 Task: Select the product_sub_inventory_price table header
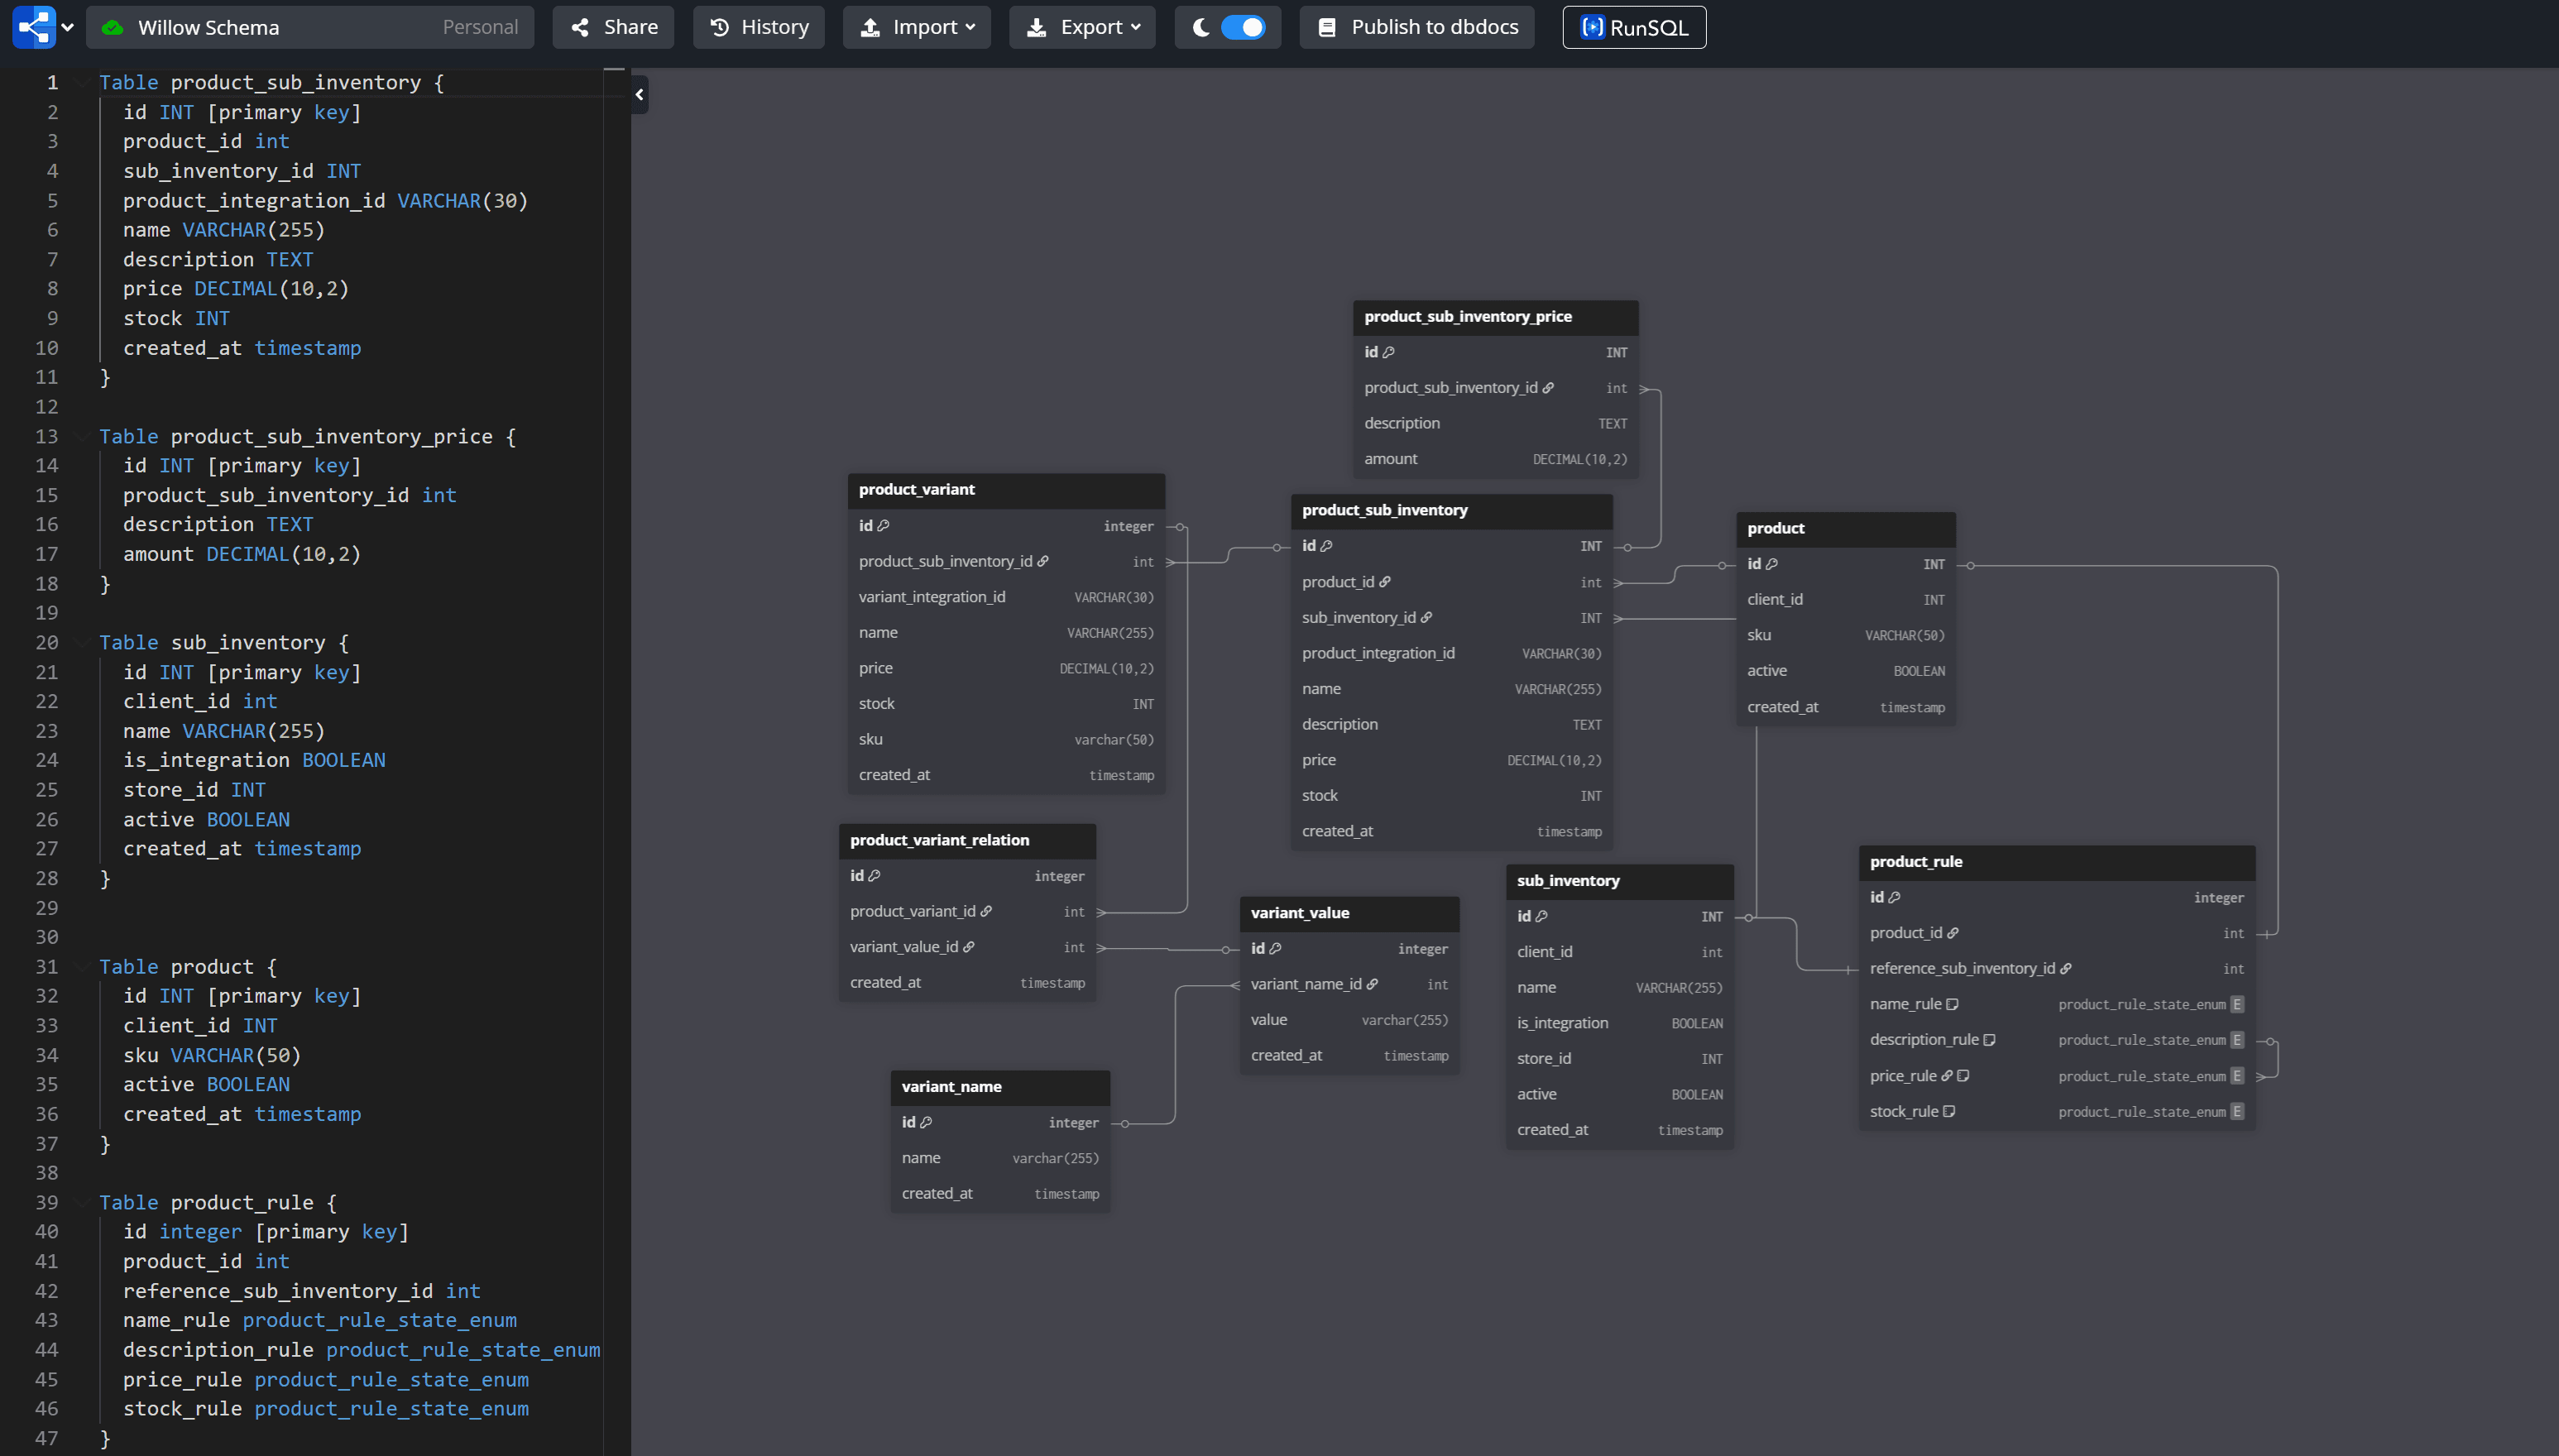(1495, 316)
